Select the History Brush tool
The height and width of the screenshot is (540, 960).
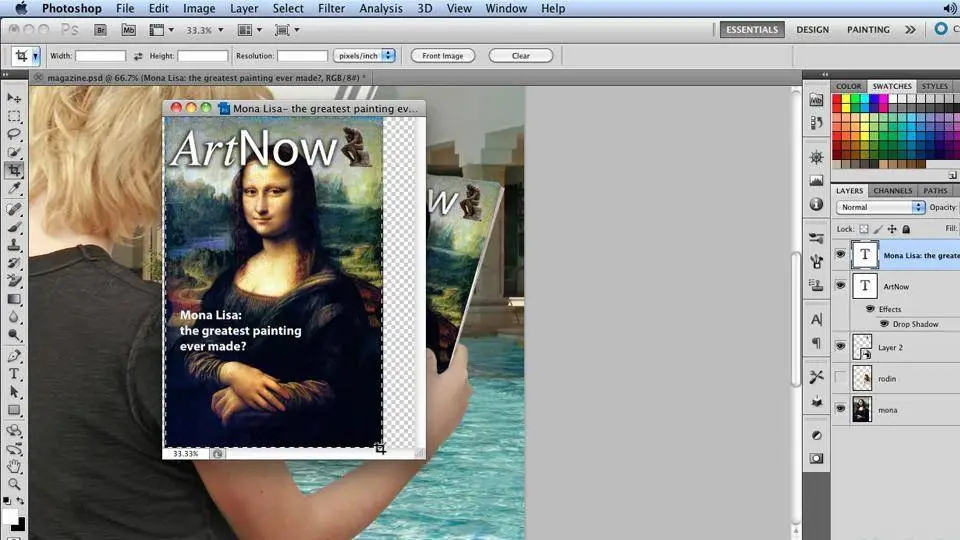(13, 263)
